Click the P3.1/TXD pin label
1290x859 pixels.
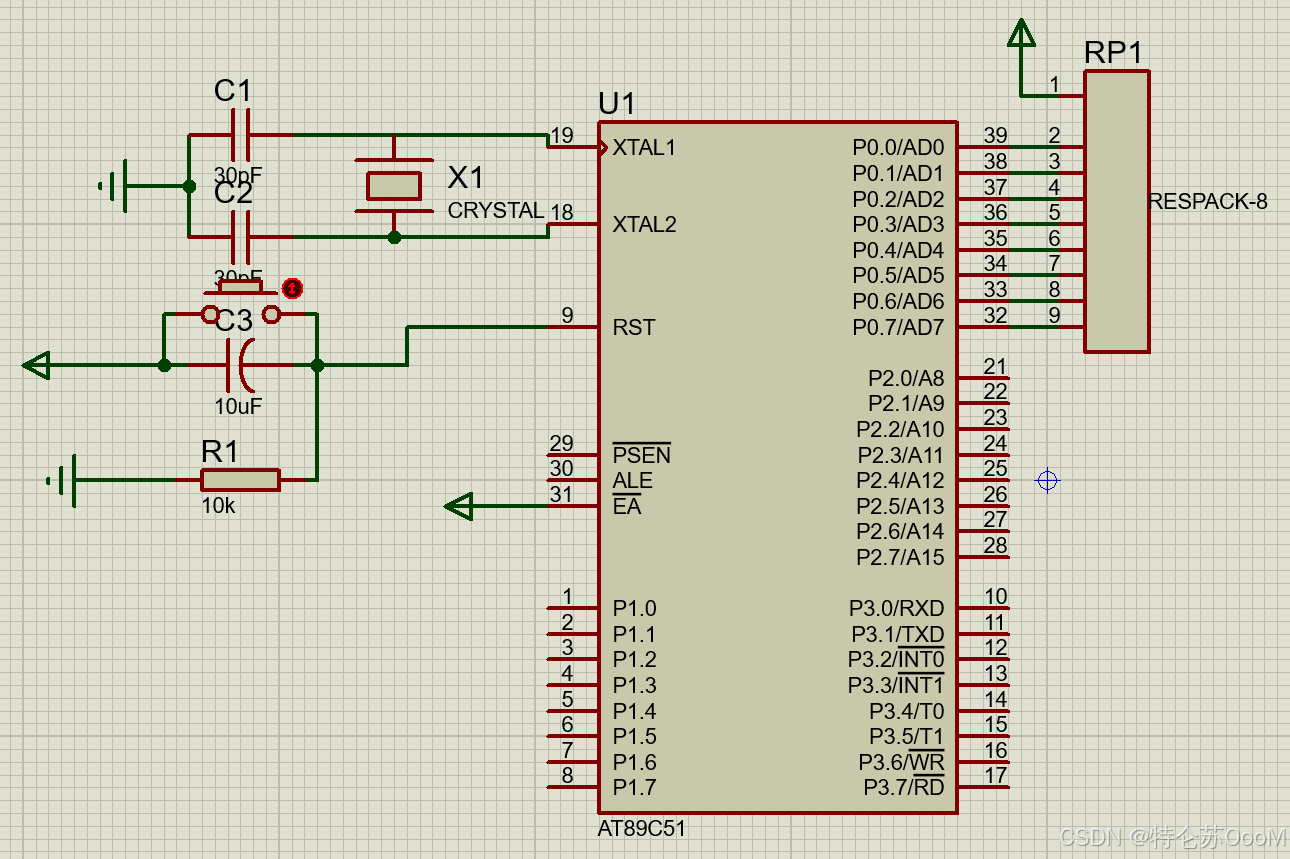[898, 634]
